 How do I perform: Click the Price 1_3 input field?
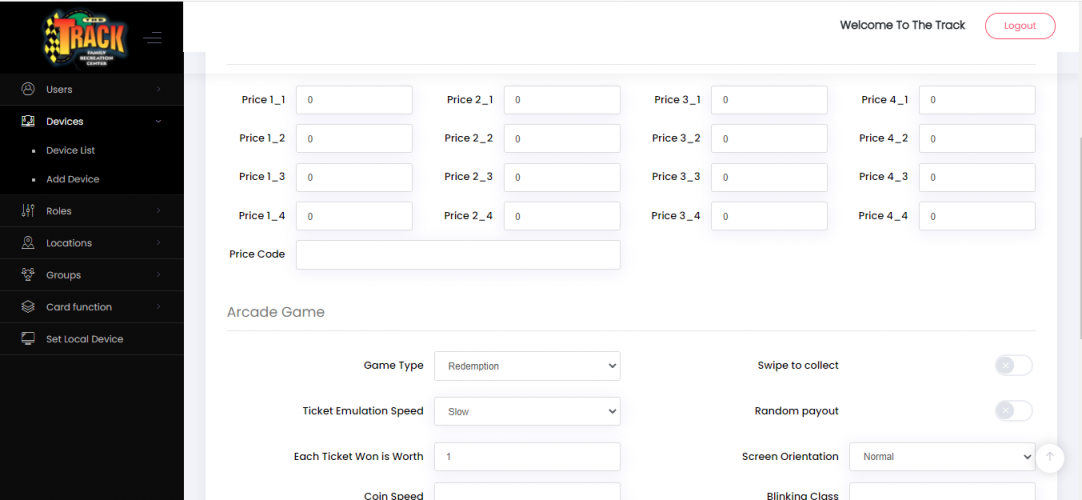354,177
